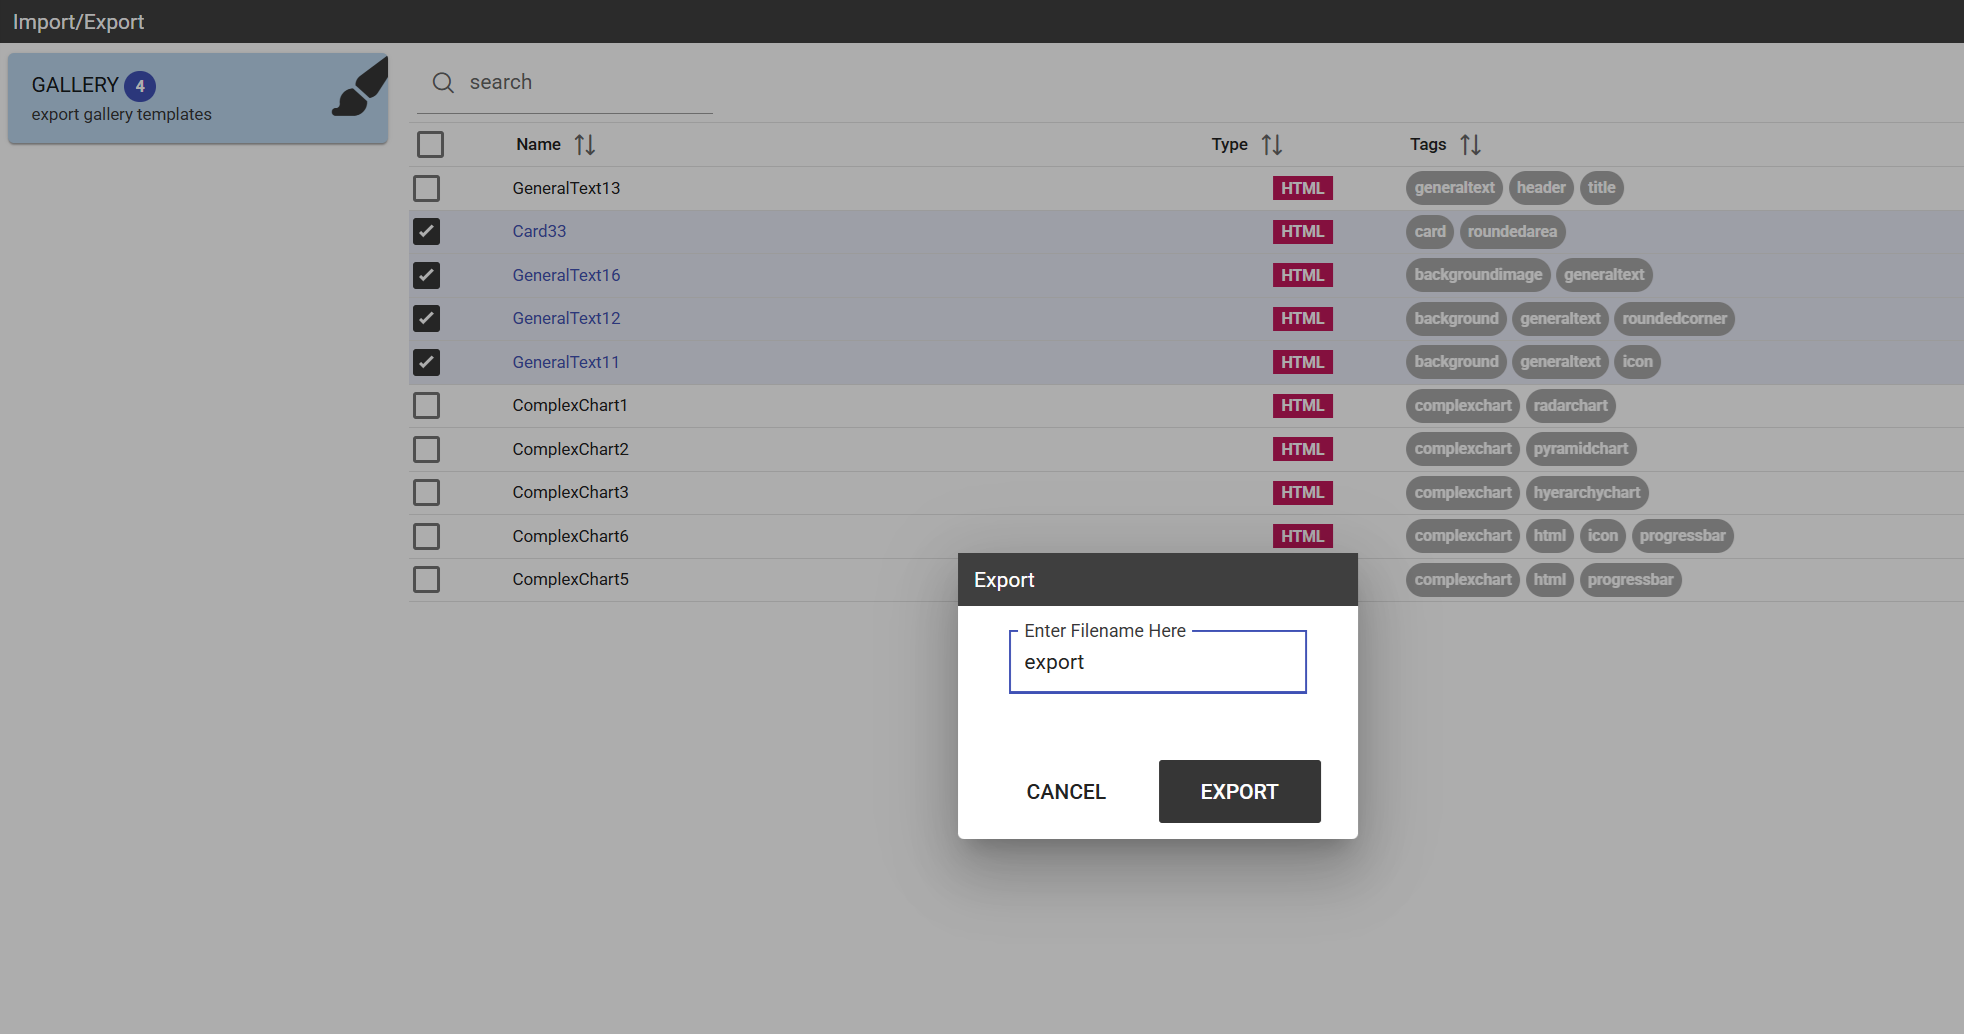
Task: Click the GeneralText11 name
Action: point(566,362)
